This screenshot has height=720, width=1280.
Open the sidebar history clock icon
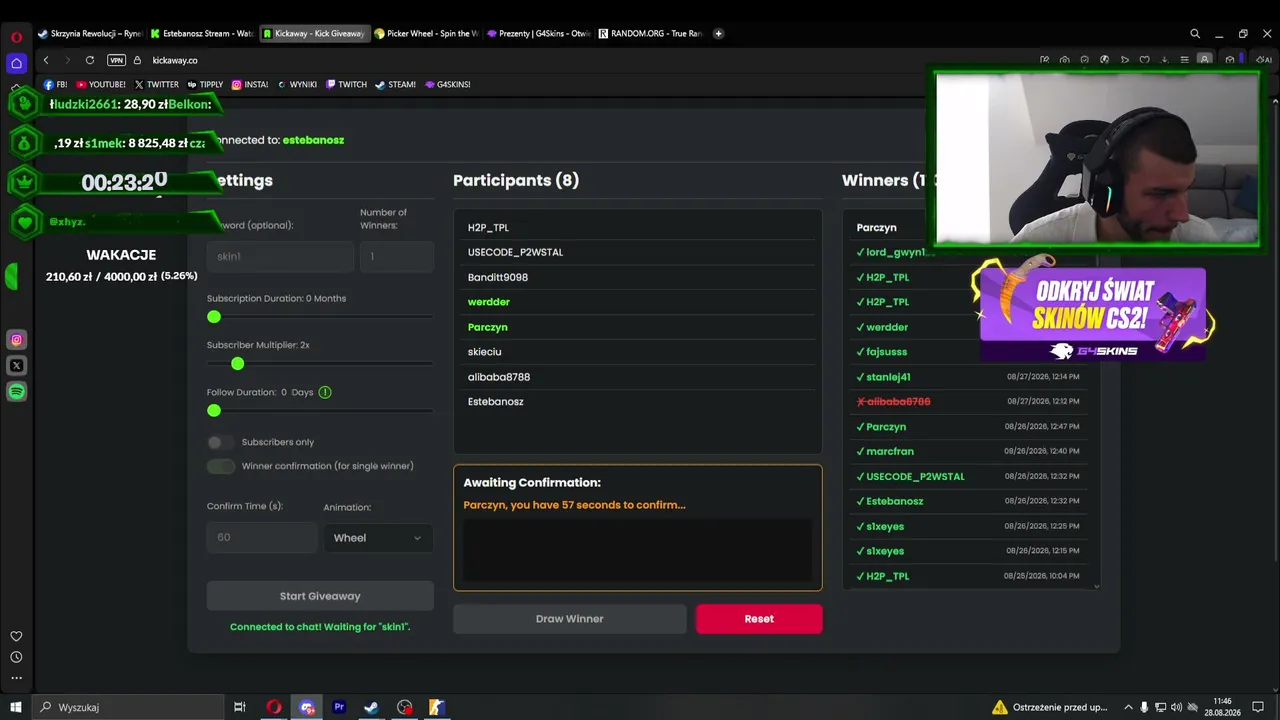pos(16,657)
